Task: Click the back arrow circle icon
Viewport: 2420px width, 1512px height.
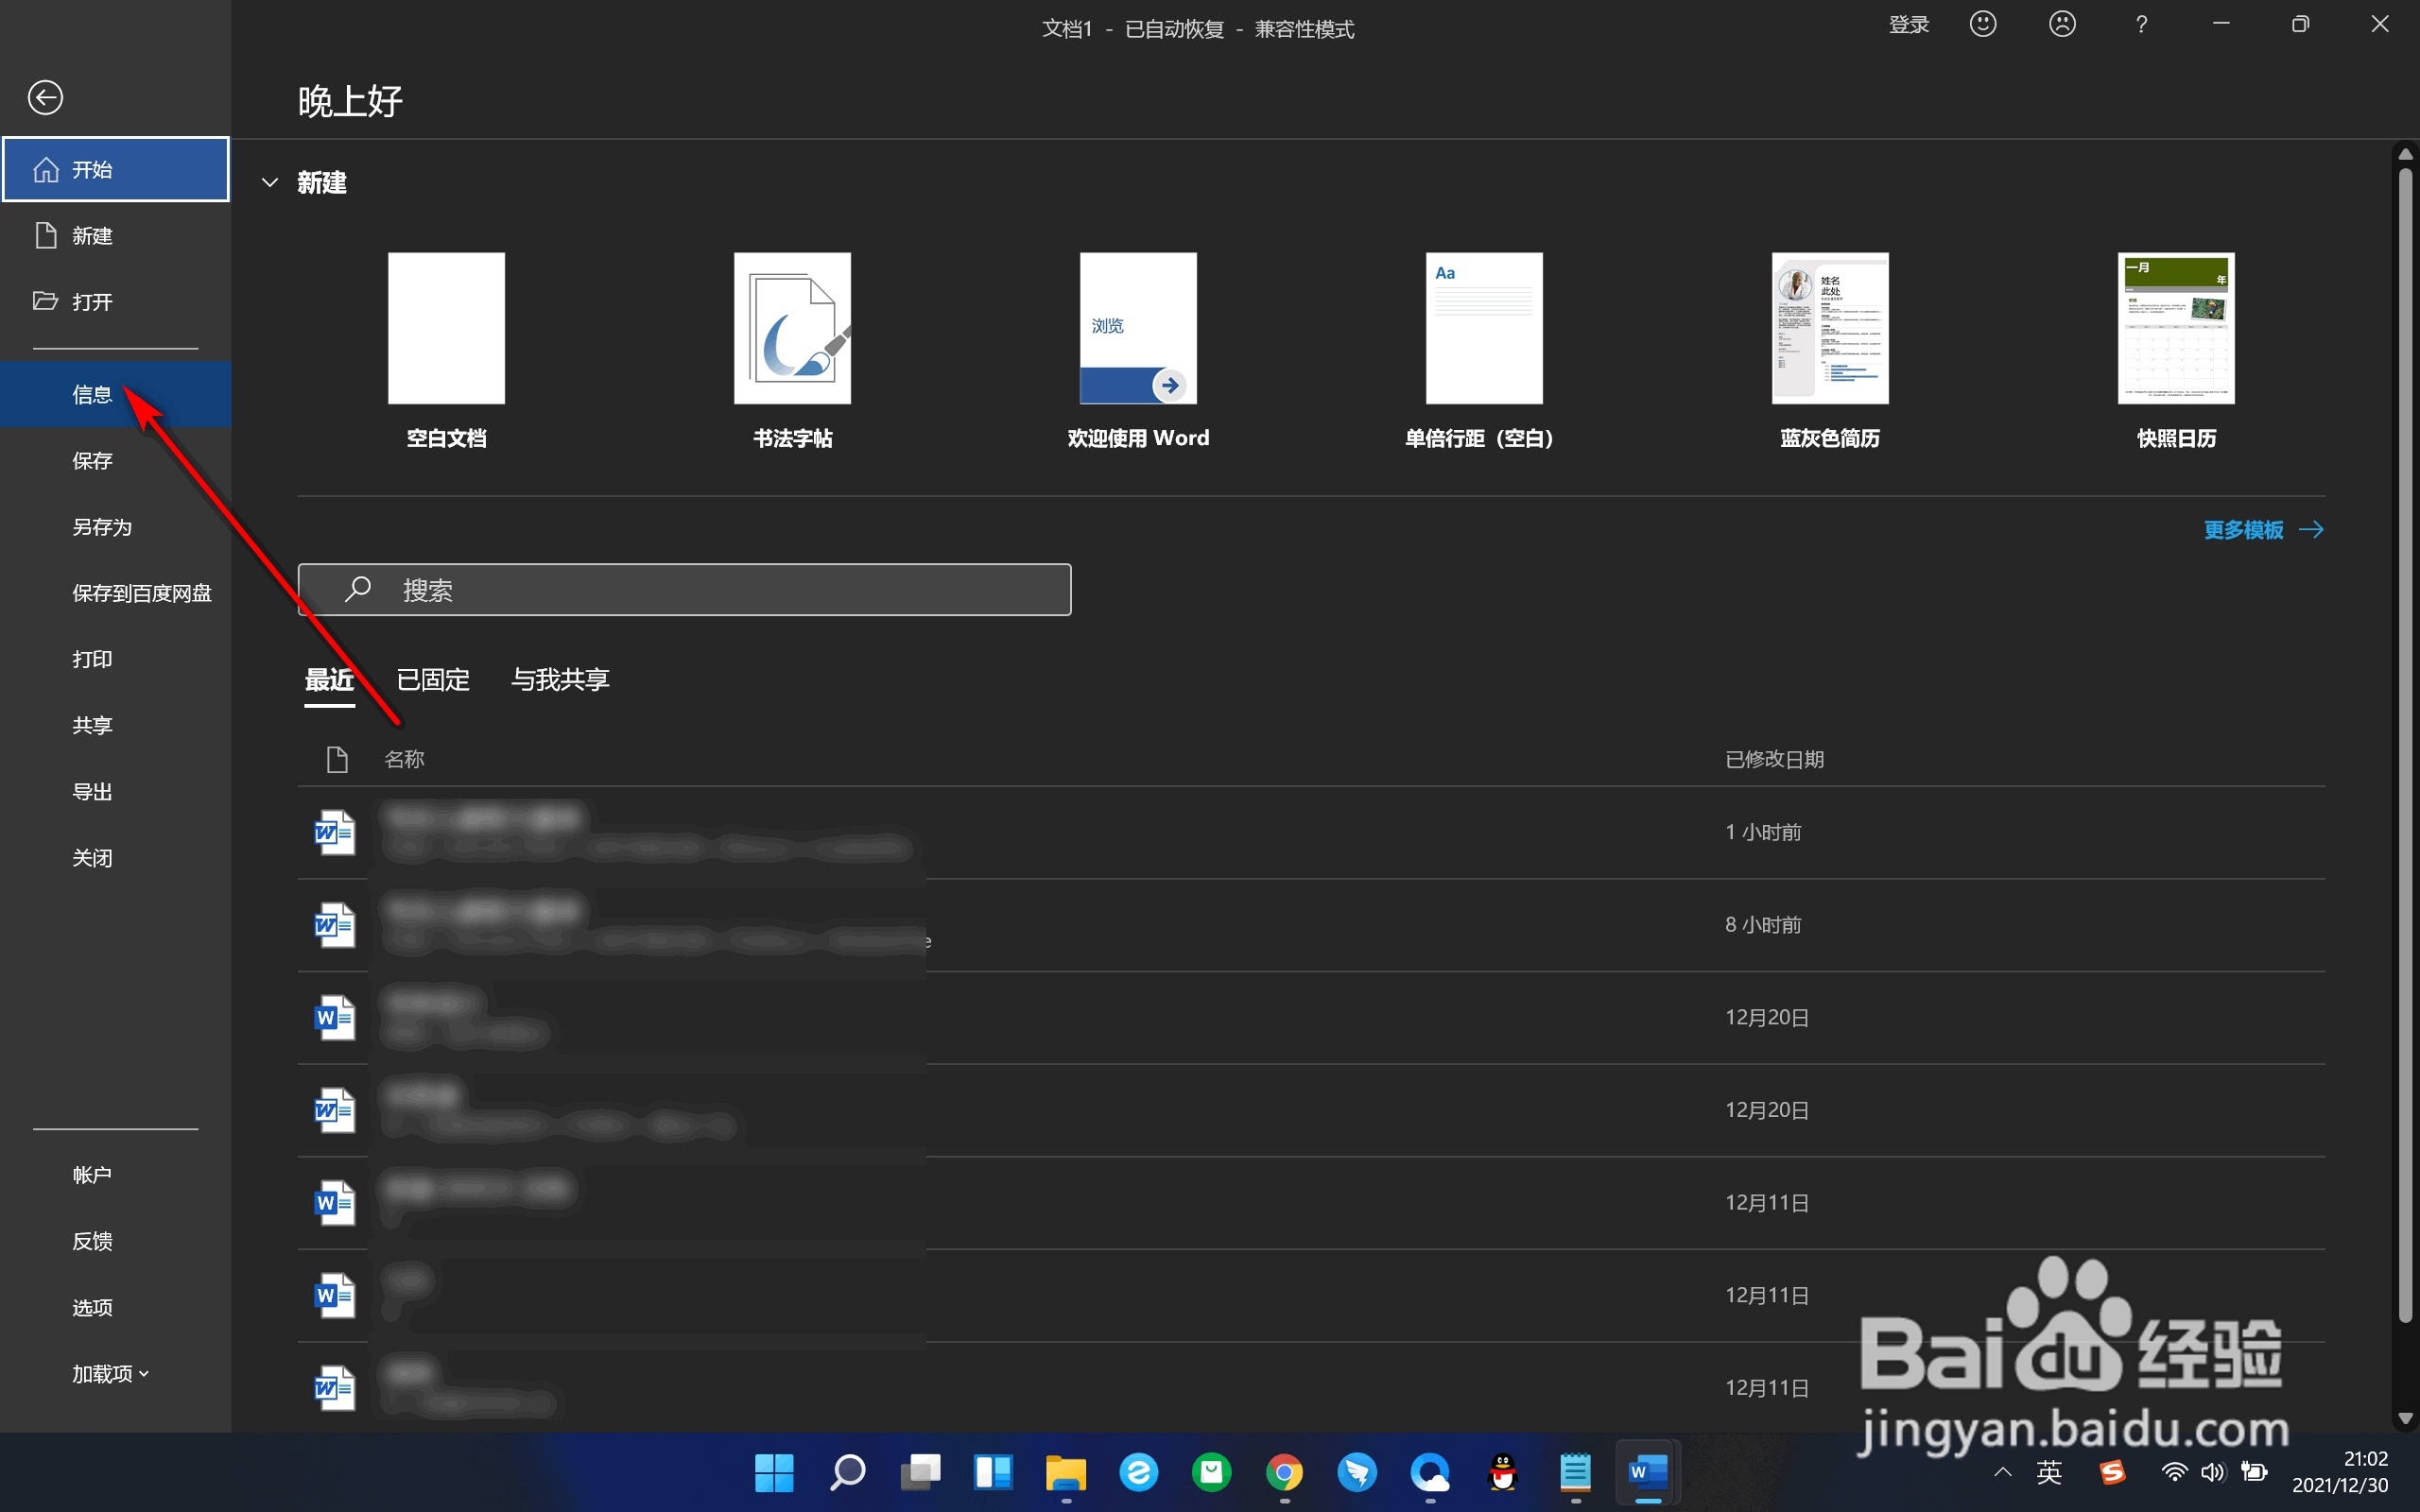Action: [x=45, y=98]
